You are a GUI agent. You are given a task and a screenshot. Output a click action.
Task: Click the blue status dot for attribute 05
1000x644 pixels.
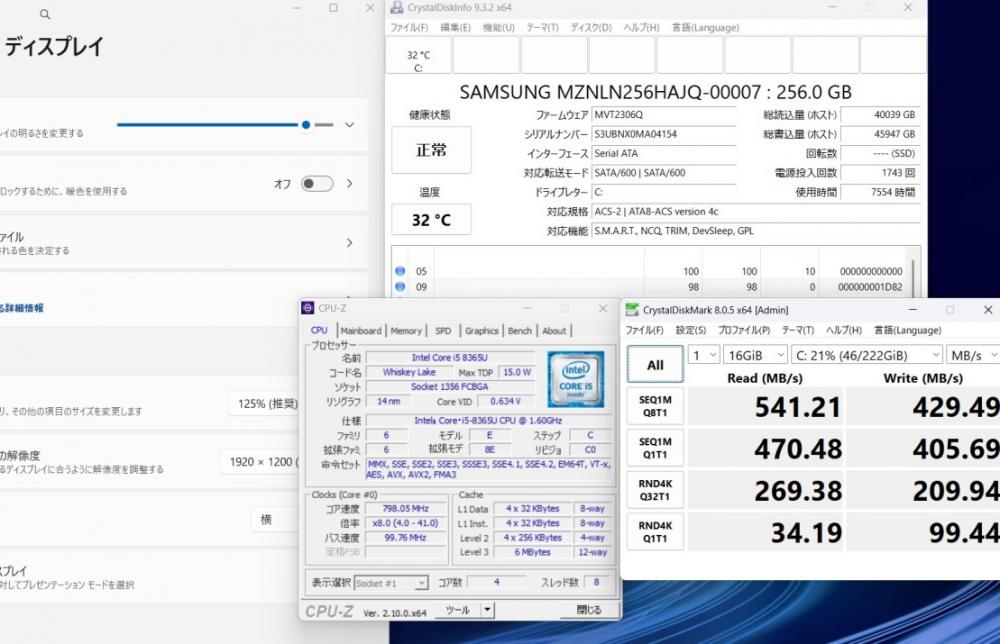[x=400, y=271]
